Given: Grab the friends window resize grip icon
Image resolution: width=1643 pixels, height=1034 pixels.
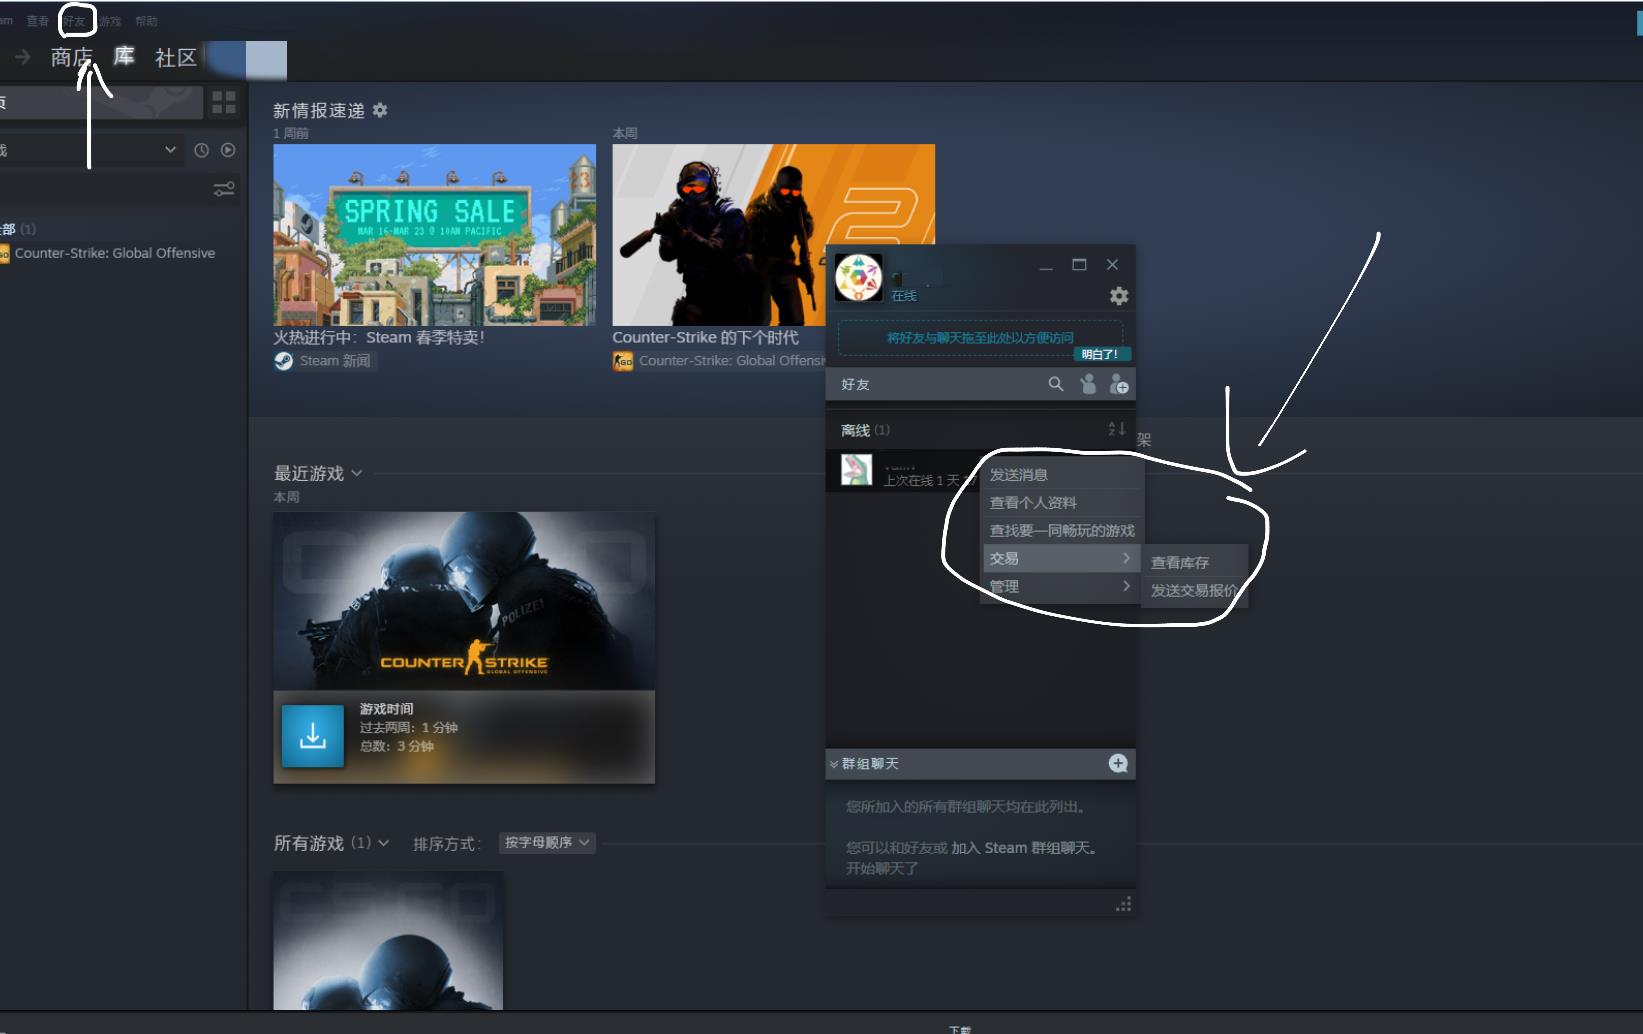Looking at the screenshot, I should [1123, 904].
